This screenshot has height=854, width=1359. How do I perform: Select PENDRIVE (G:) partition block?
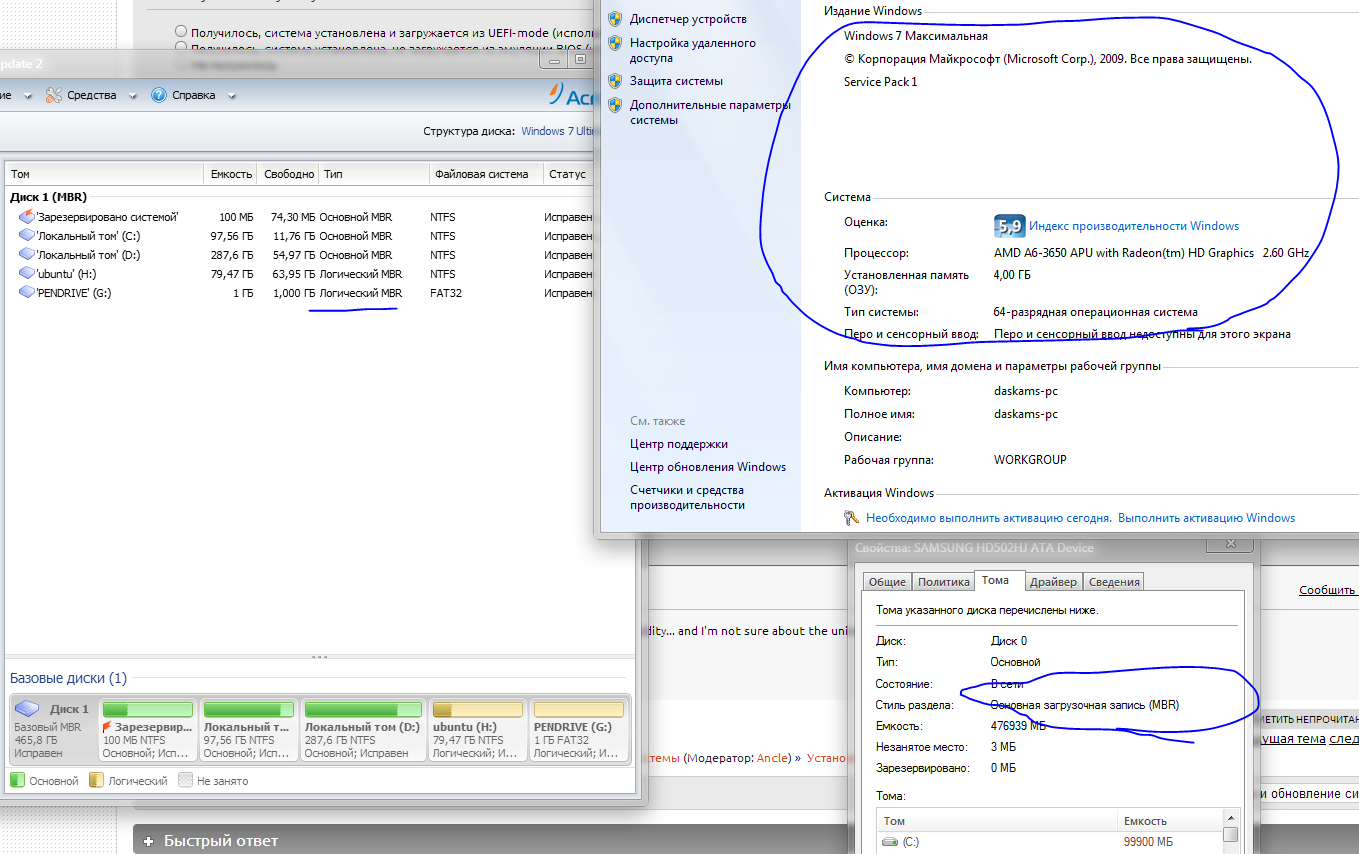[x=579, y=730]
